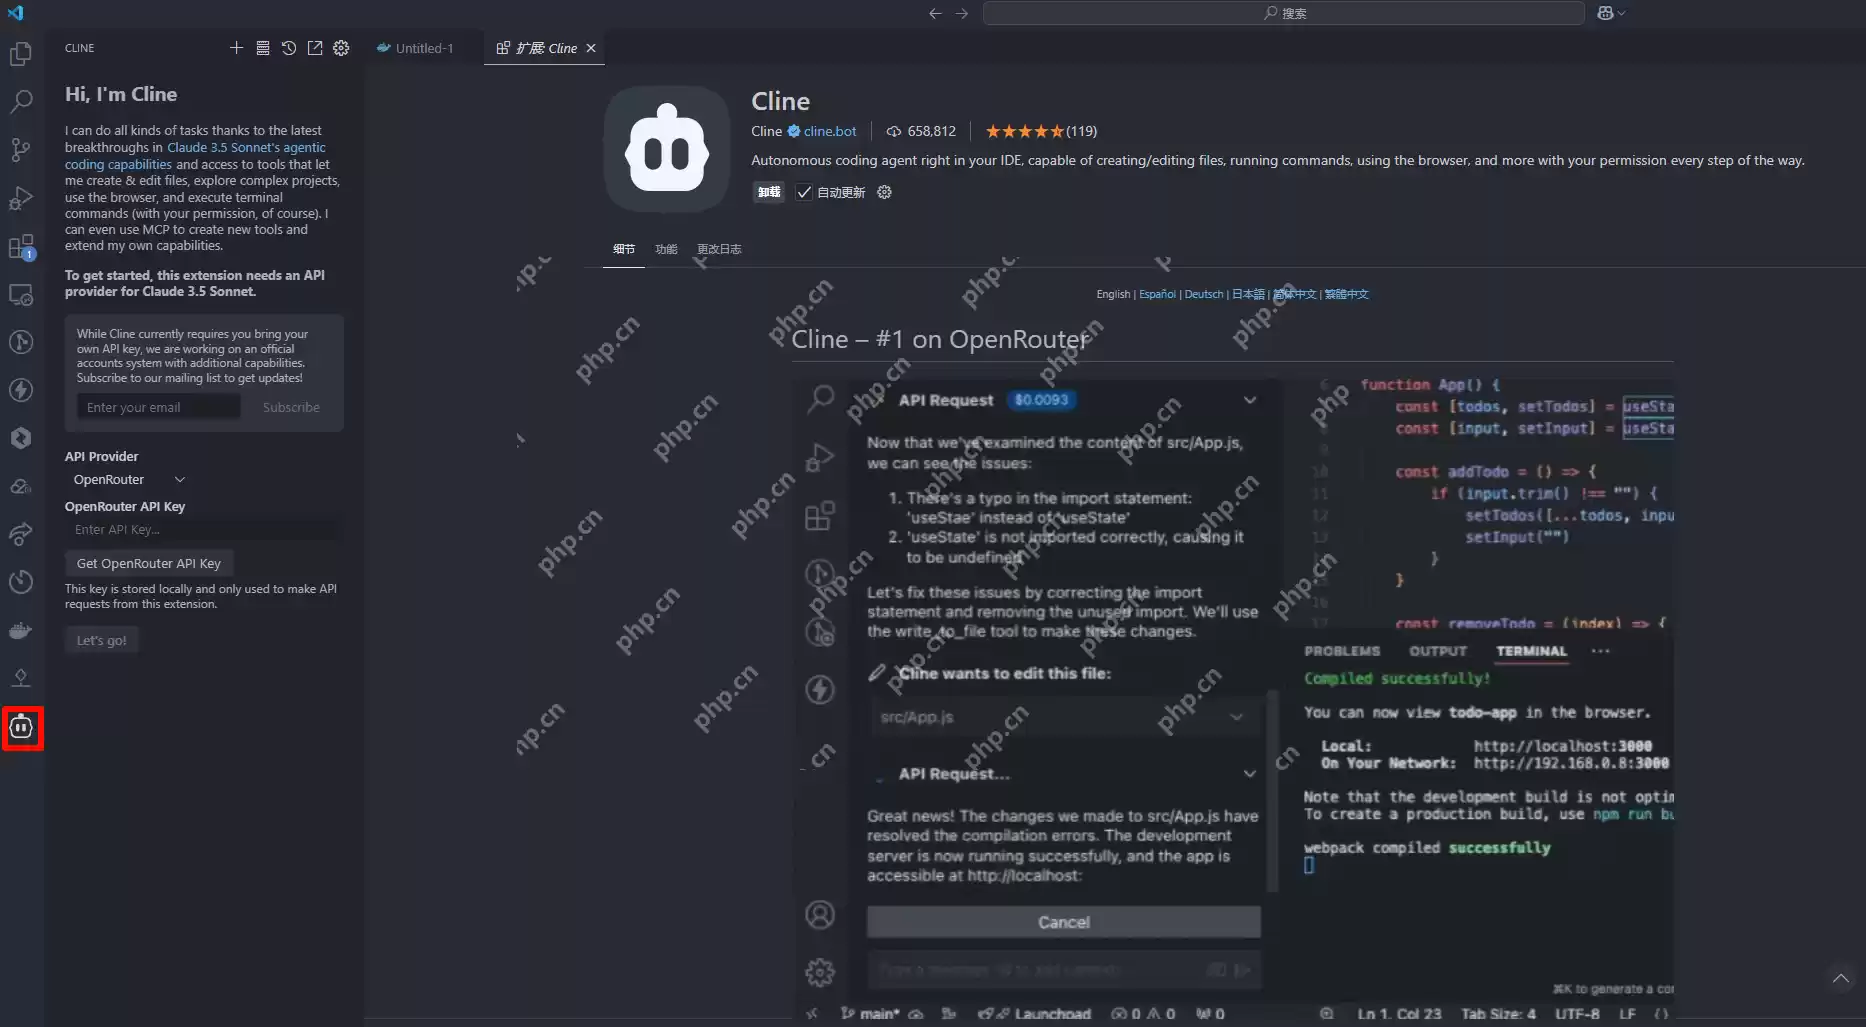The width and height of the screenshot is (1866, 1027).
Task: Start a new Cline task with plus icon
Action: pos(236,48)
